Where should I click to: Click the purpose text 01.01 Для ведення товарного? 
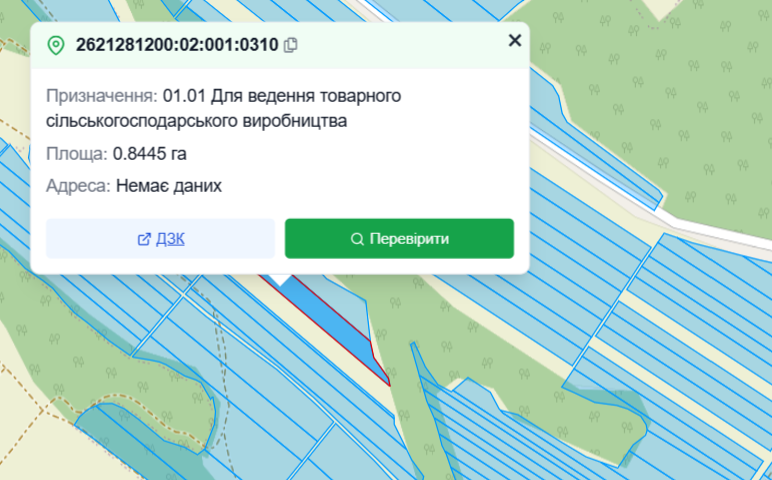click(x=282, y=96)
